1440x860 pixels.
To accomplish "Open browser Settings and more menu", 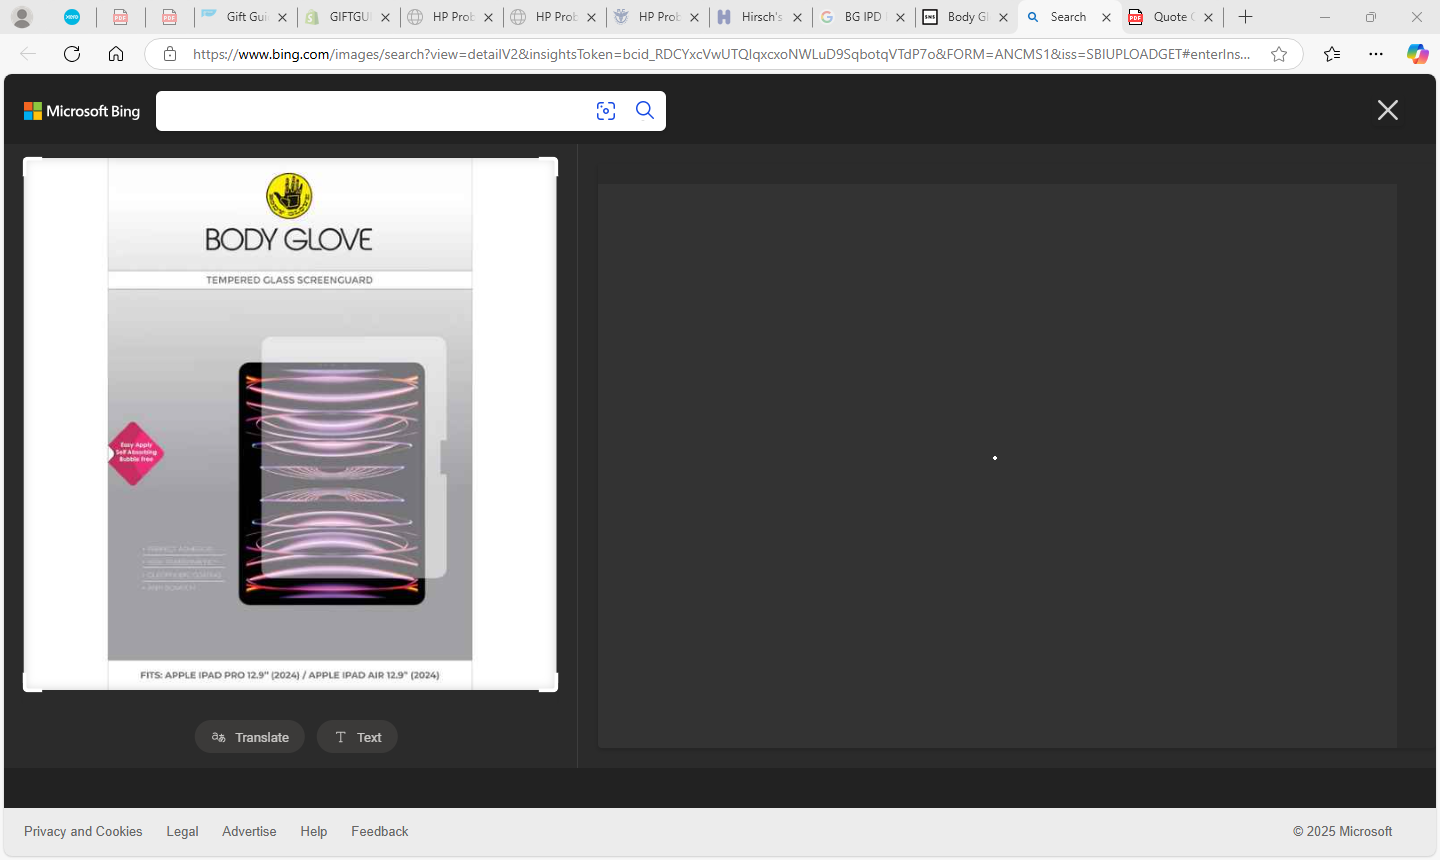I will point(1376,54).
